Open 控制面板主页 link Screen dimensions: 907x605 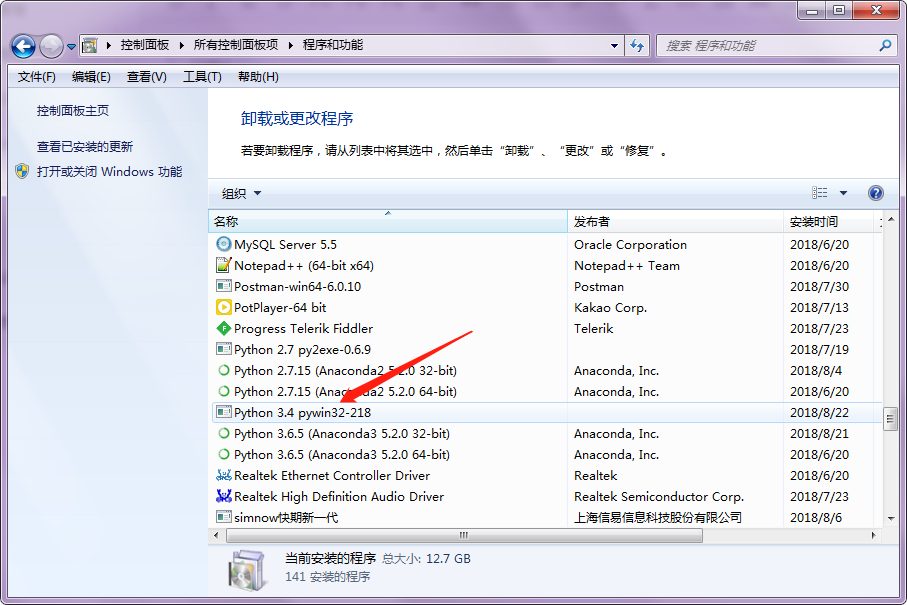(73, 110)
